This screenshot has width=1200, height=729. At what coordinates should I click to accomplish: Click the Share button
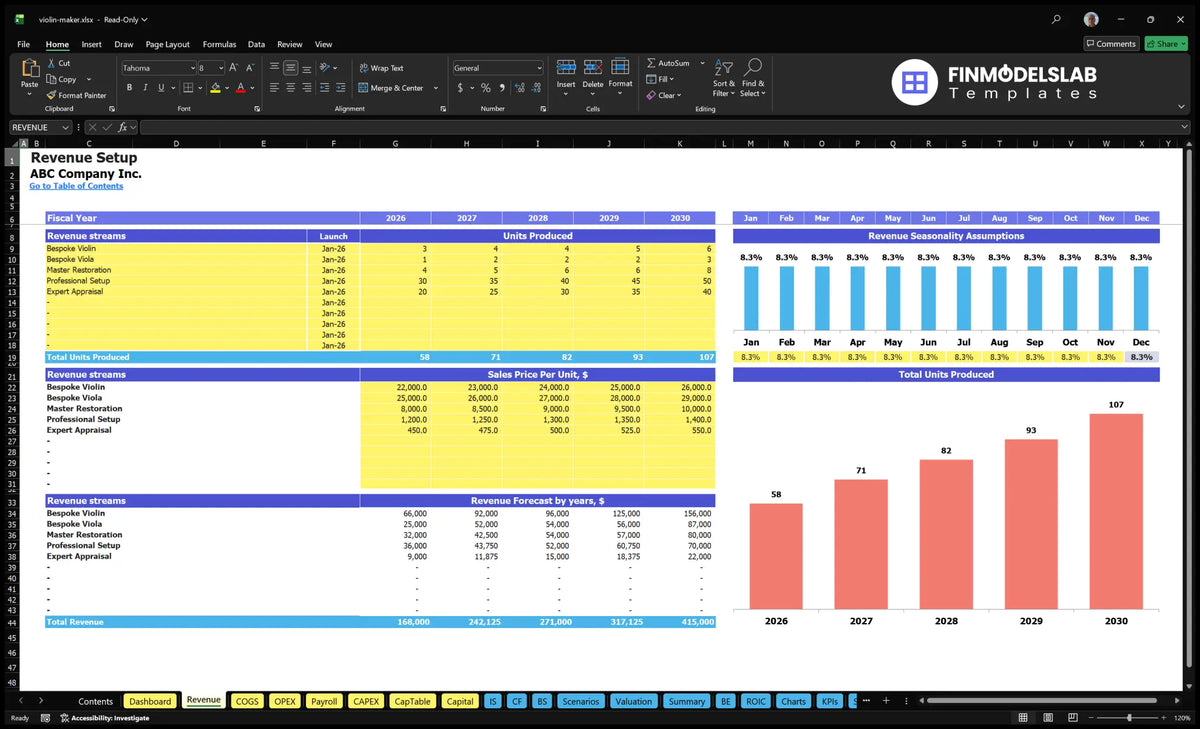[x=1165, y=43]
